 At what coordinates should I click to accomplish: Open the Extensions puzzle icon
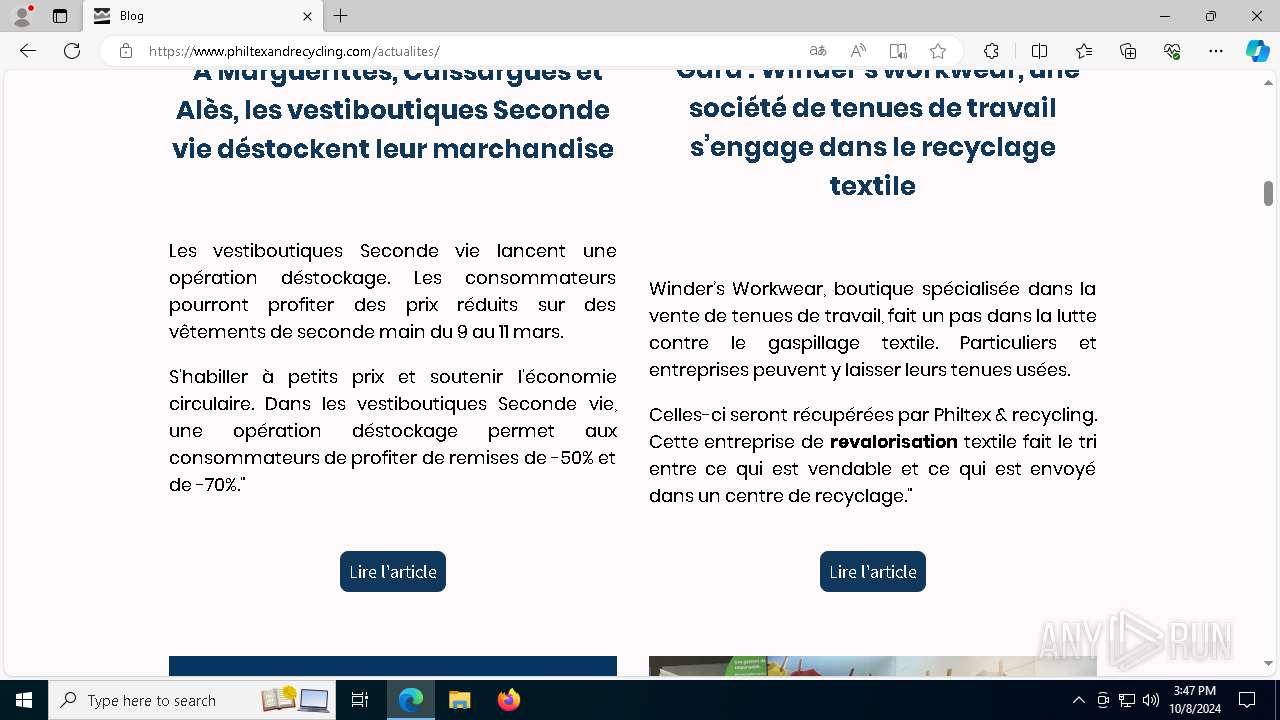[991, 51]
